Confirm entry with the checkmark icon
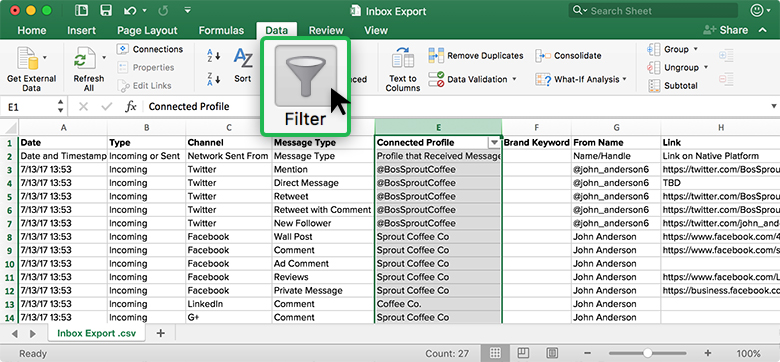Image resolution: width=780 pixels, height=362 pixels. [106, 106]
